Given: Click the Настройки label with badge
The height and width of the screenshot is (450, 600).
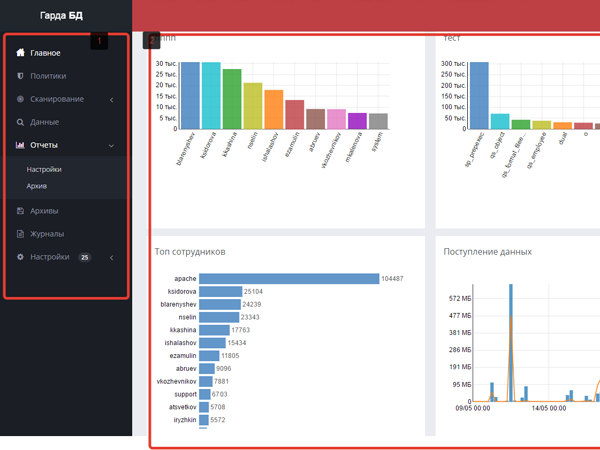Looking at the screenshot, I should [50, 257].
